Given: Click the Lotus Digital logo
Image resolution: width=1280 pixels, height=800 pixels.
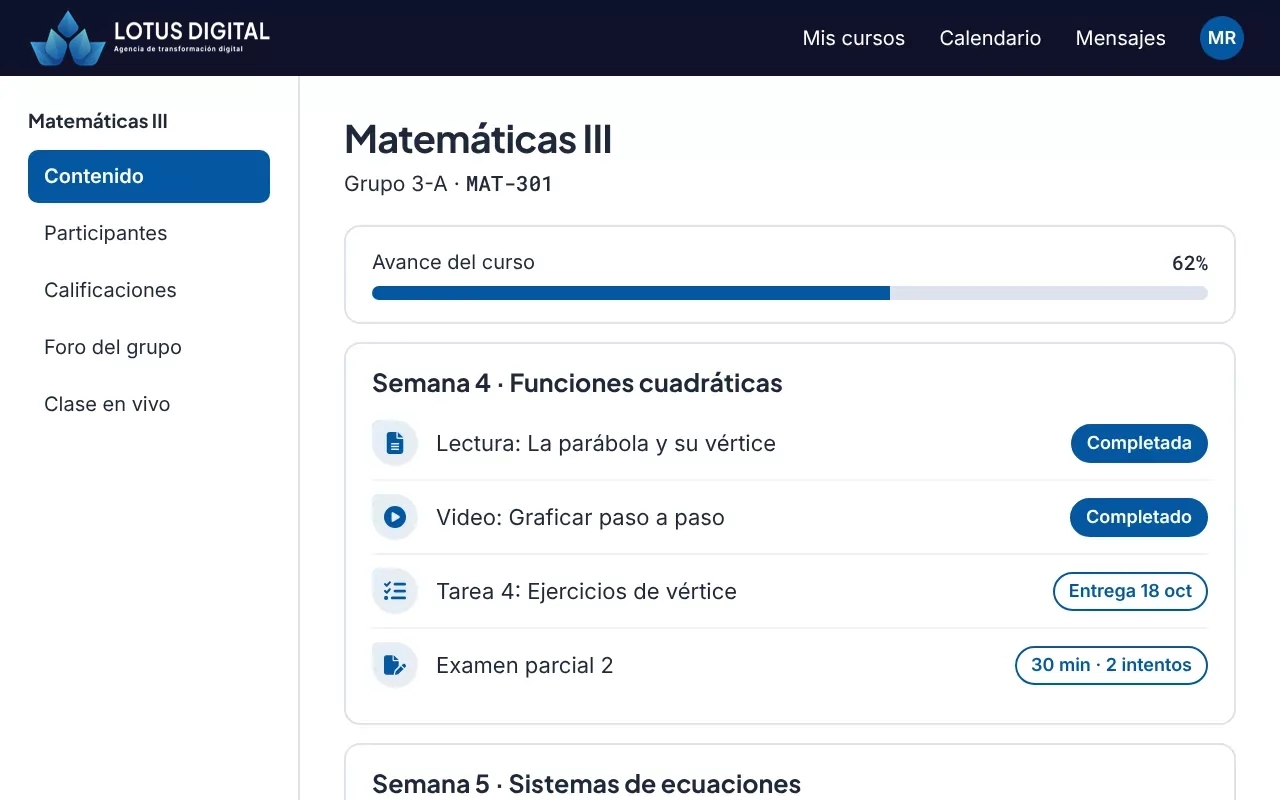Looking at the screenshot, I should (x=150, y=38).
